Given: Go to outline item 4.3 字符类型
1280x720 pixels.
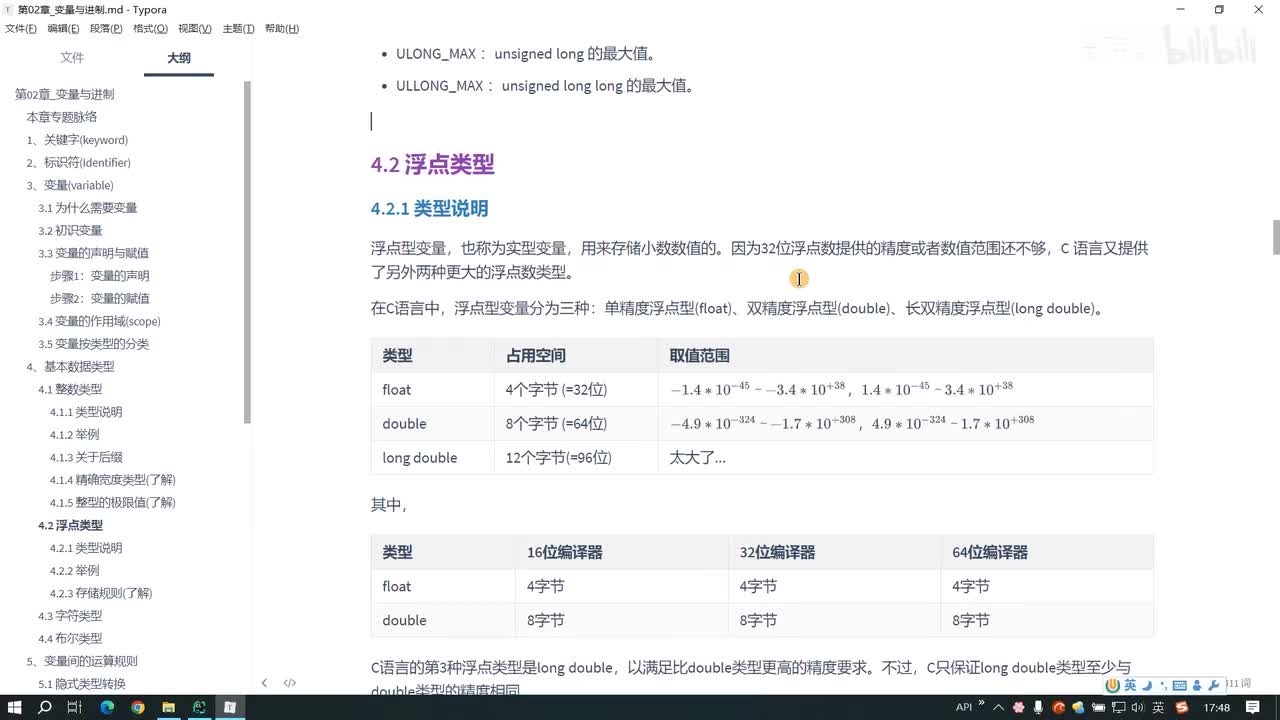Looking at the screenshot, I should click(70, 616).
